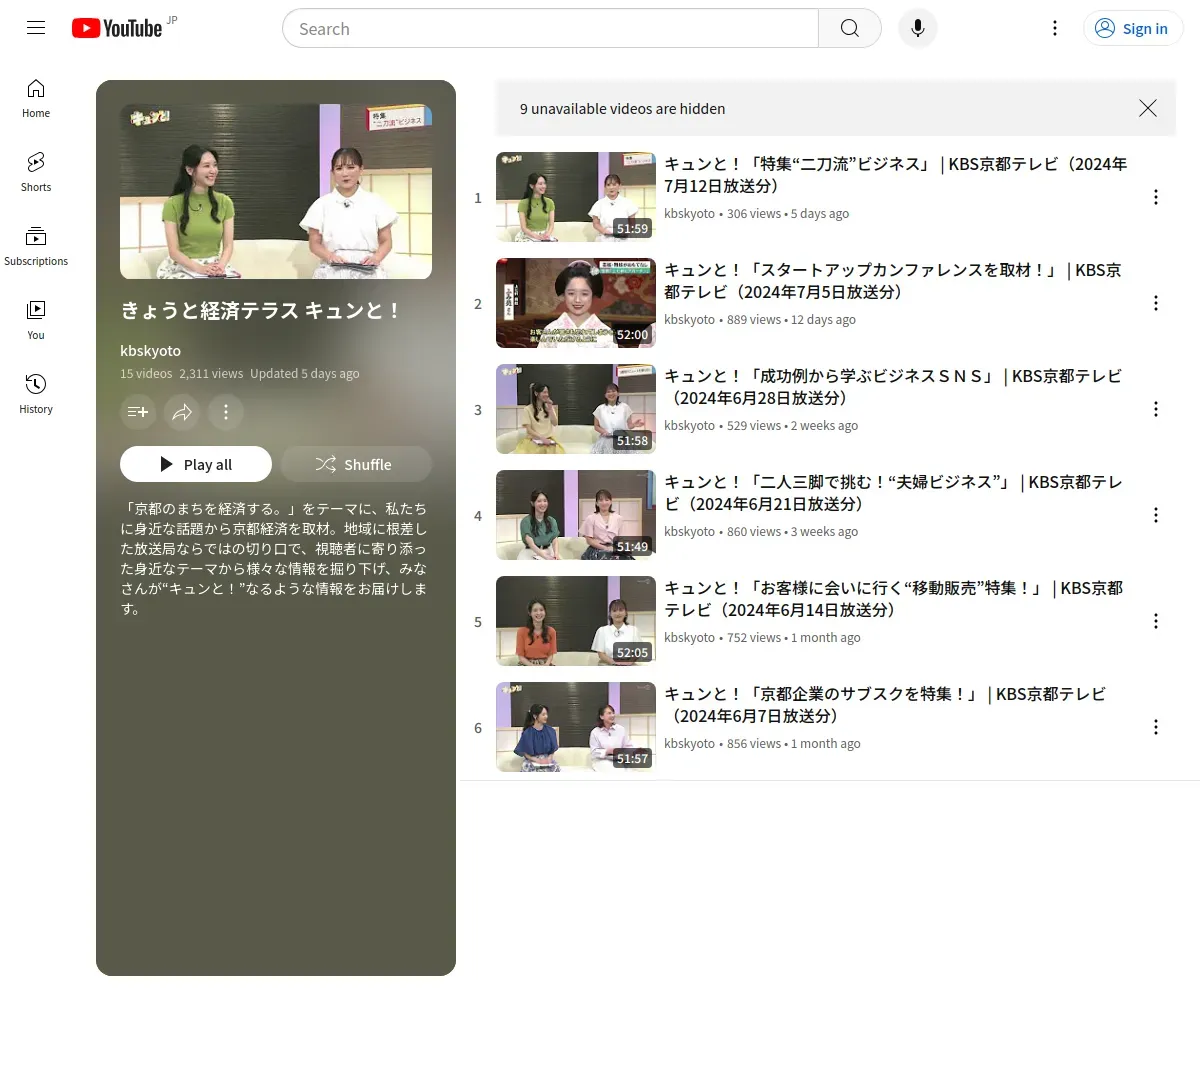
Task: Click playlist title きょうと経済テラス キュンと！
Action: point(261,311)
